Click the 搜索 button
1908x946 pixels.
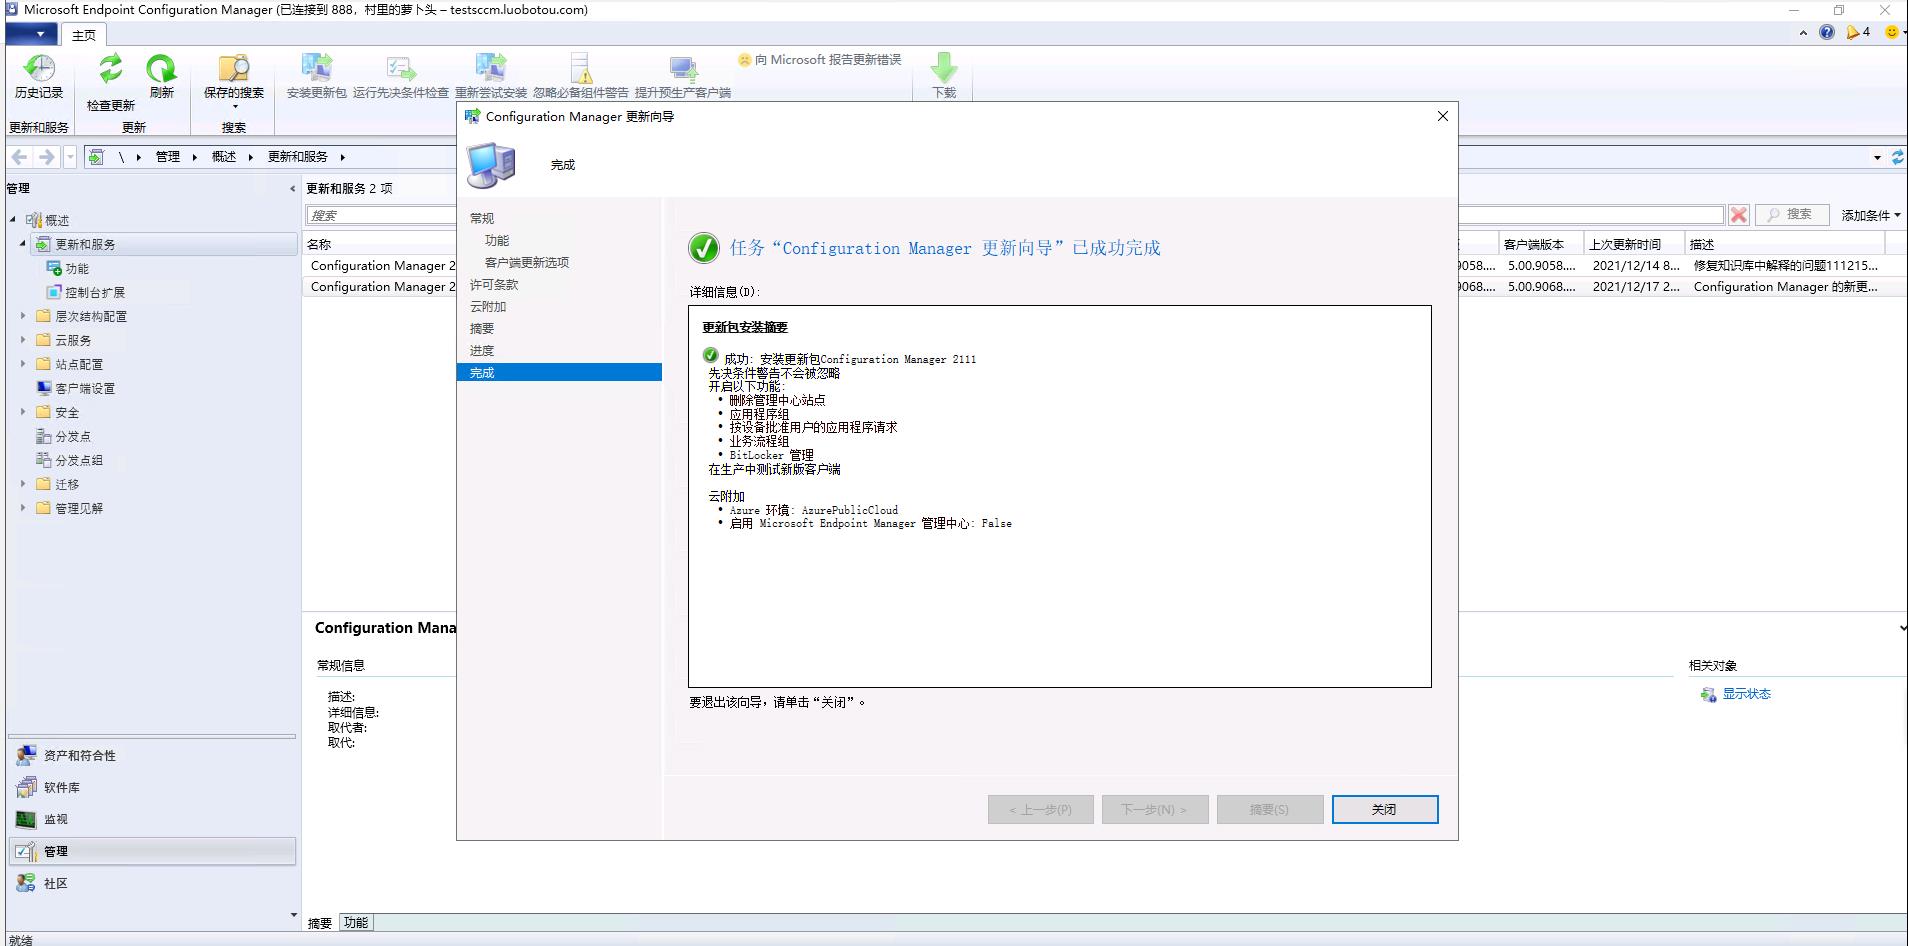tap(1792, 214)
